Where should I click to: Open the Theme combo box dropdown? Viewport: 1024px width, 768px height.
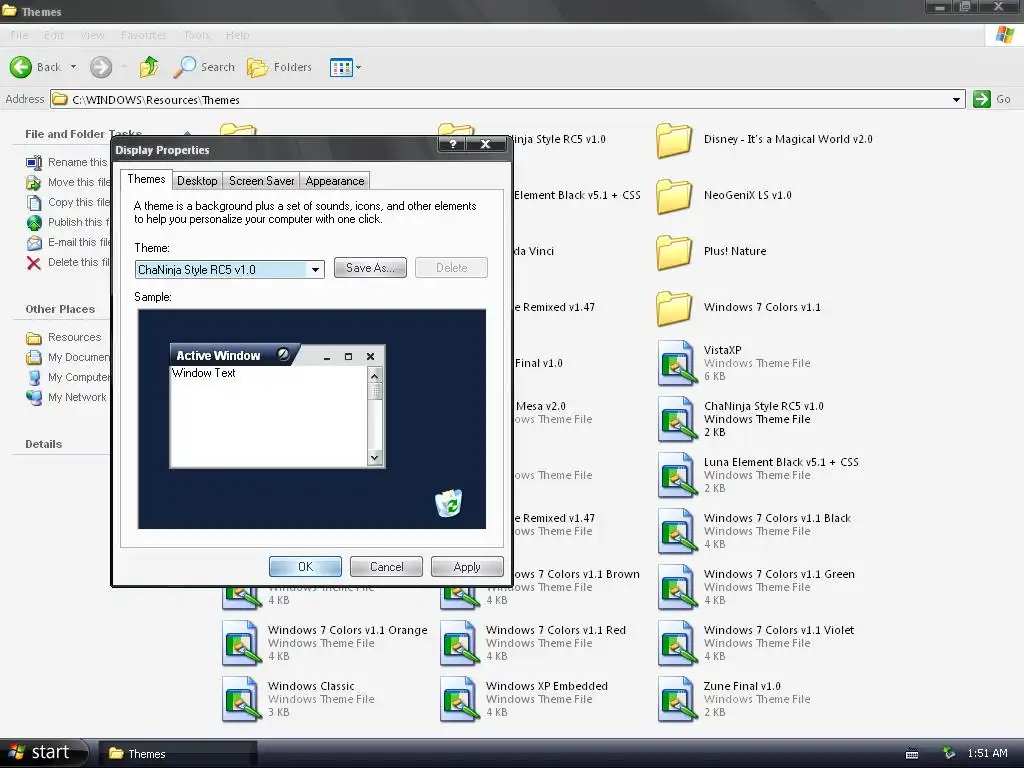(x=315, y=270)
